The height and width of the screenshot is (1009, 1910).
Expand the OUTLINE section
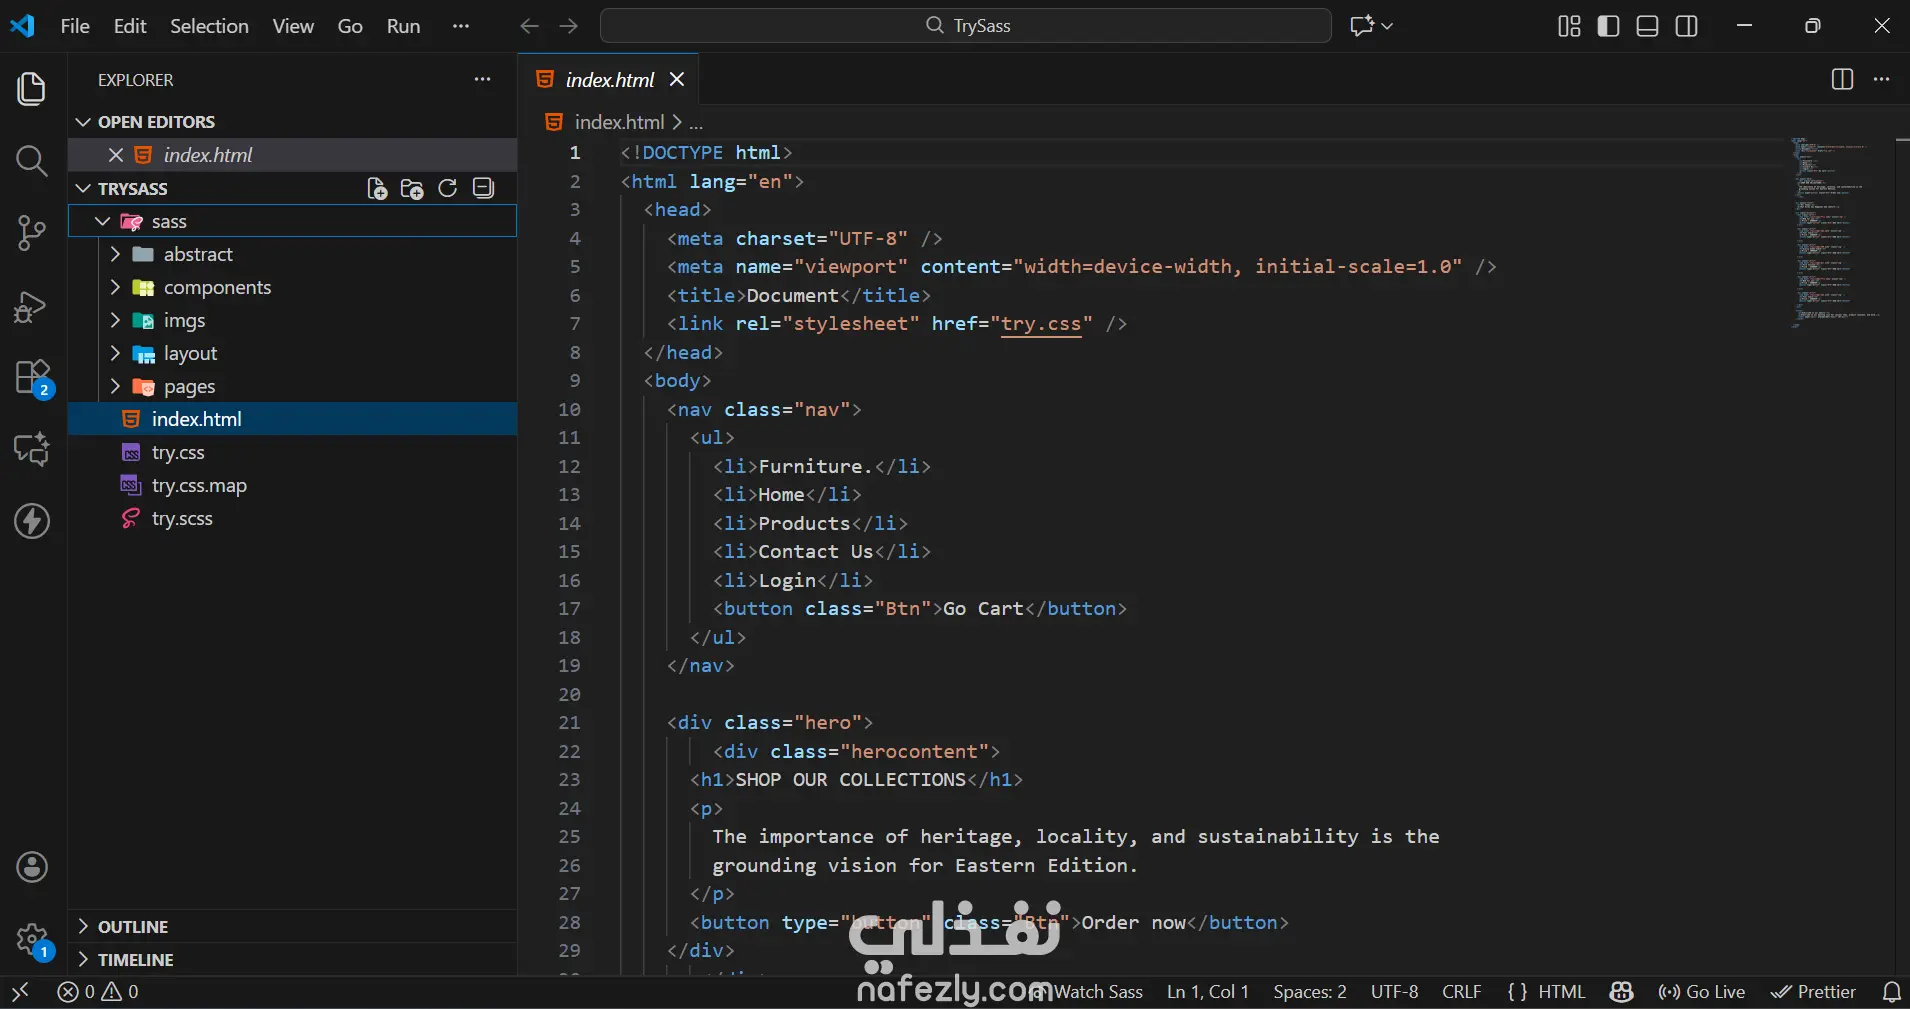84,927
